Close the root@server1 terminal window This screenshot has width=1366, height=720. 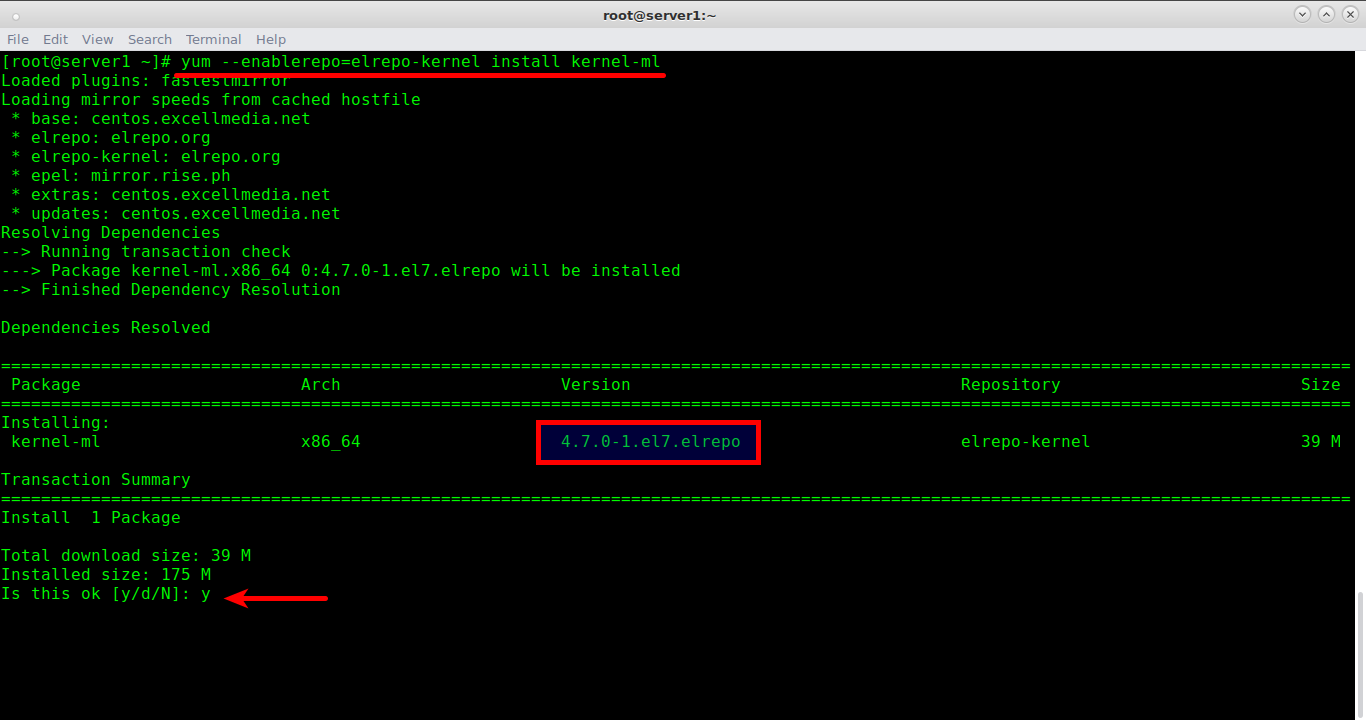pos(1350,14)
